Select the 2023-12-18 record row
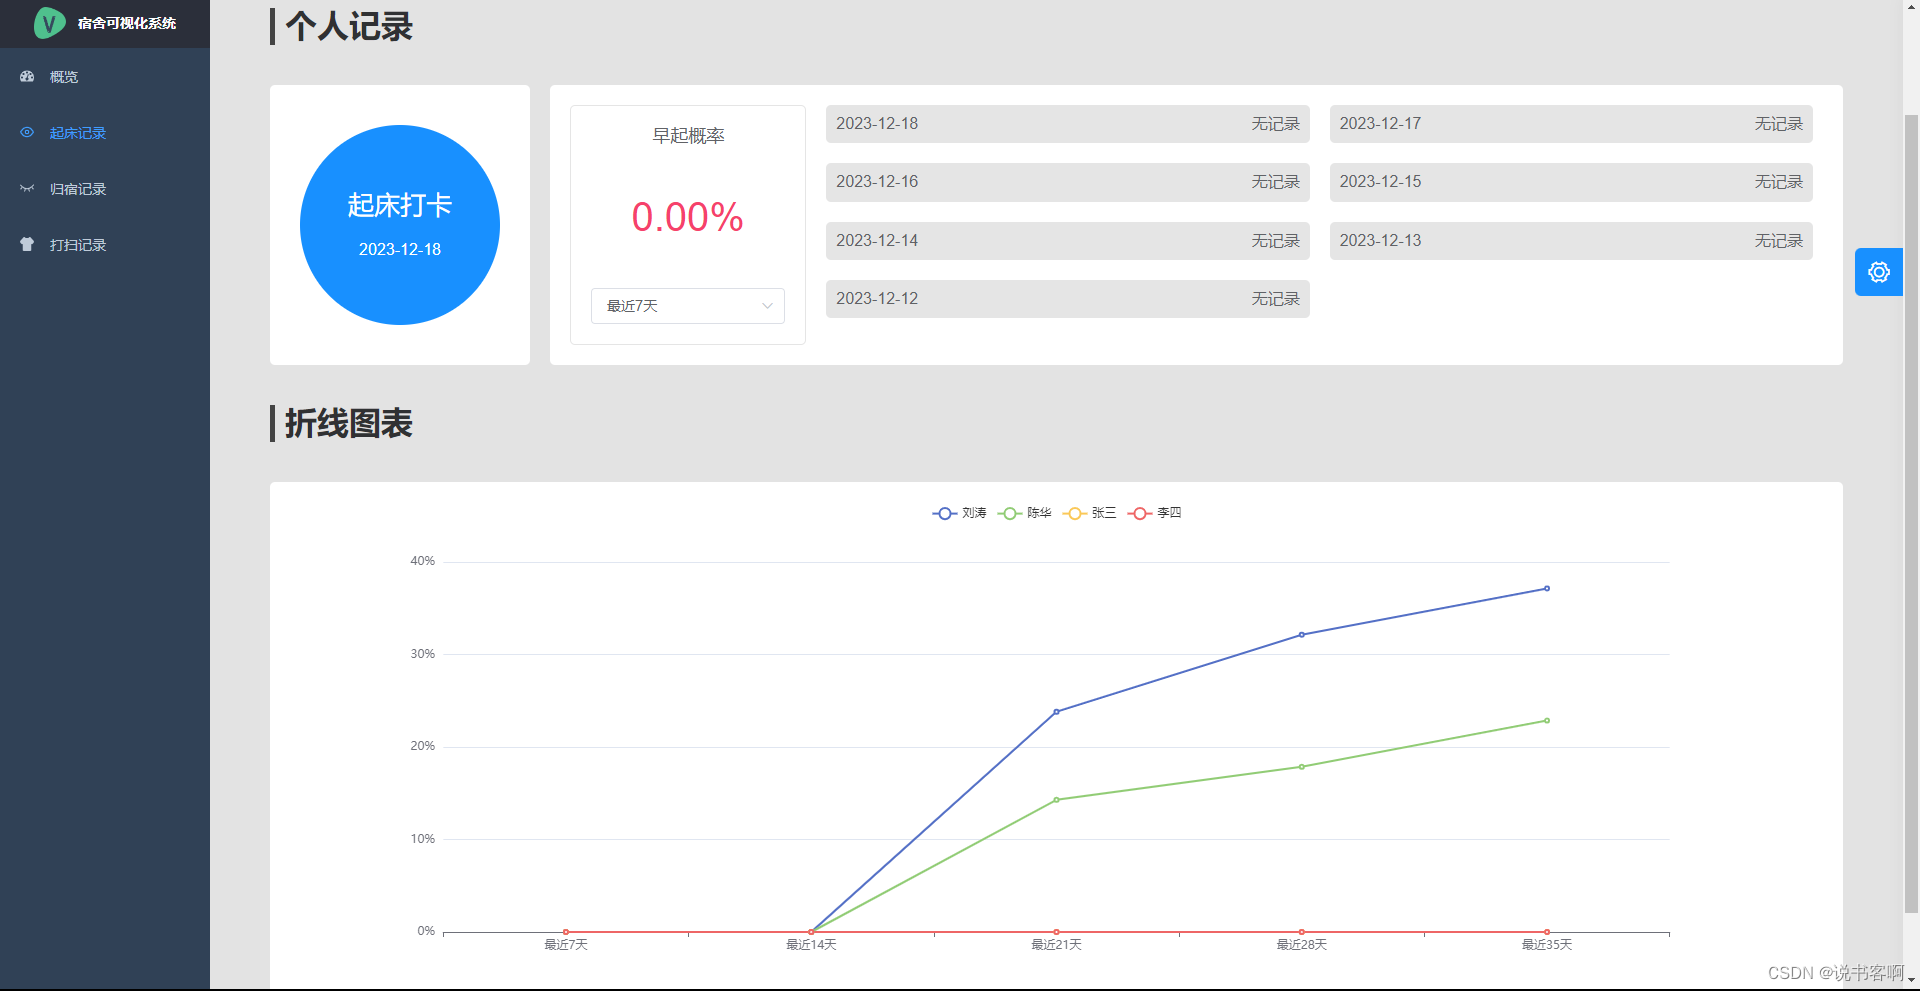The image size is (1920, 991). (1068, 124)
